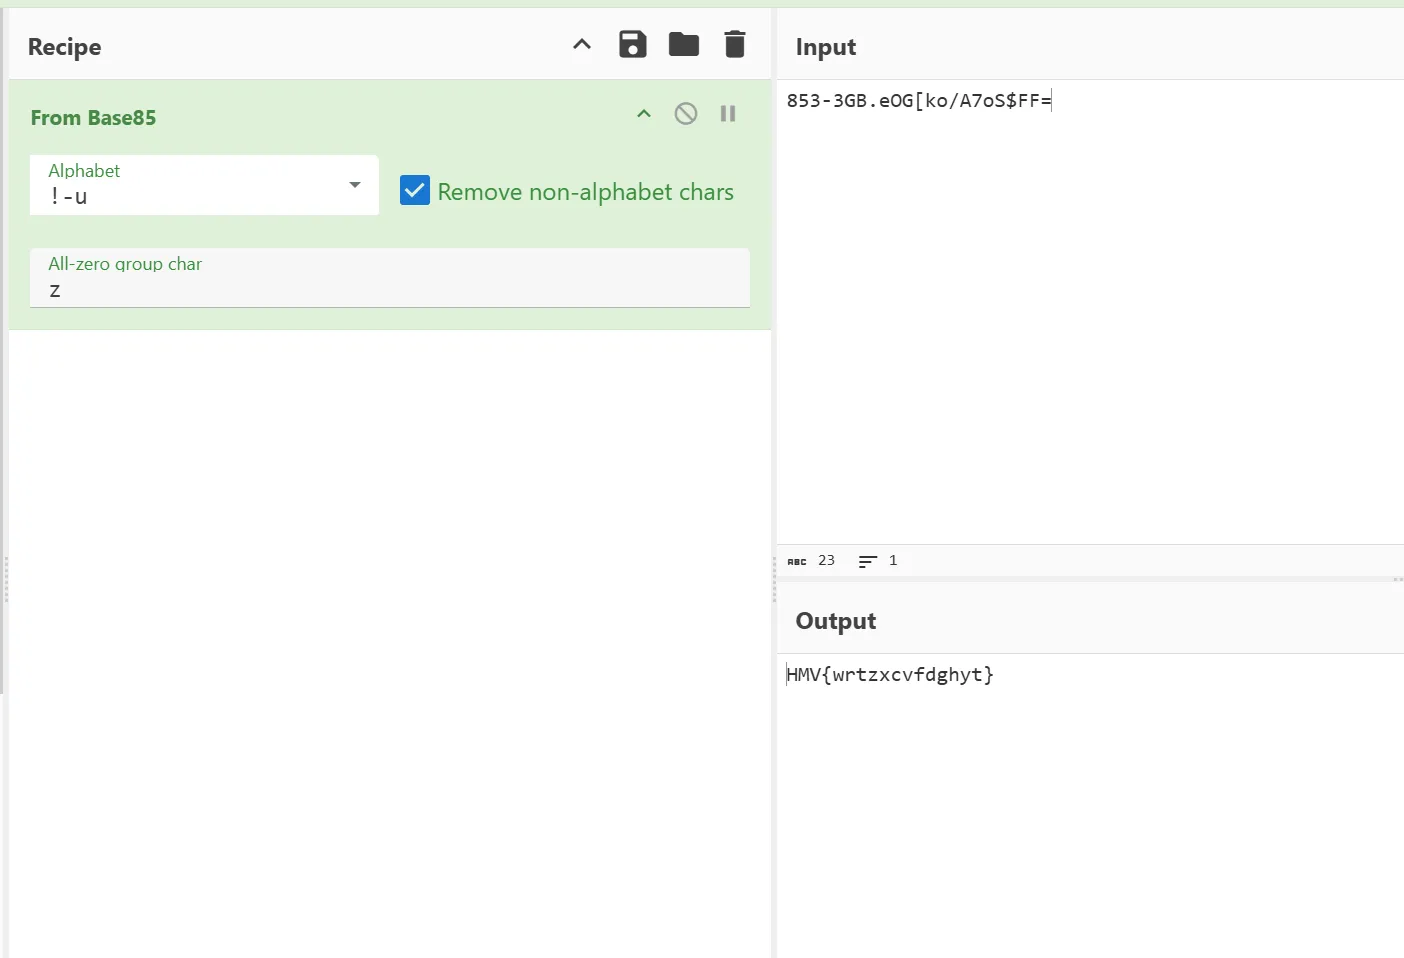Click the decoded HMV output text
The image size is (1404, 958).
(890, 675)
